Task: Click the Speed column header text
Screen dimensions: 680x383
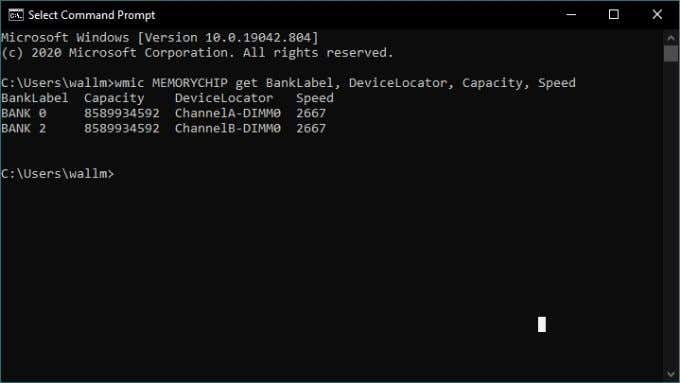Action: 315,98
